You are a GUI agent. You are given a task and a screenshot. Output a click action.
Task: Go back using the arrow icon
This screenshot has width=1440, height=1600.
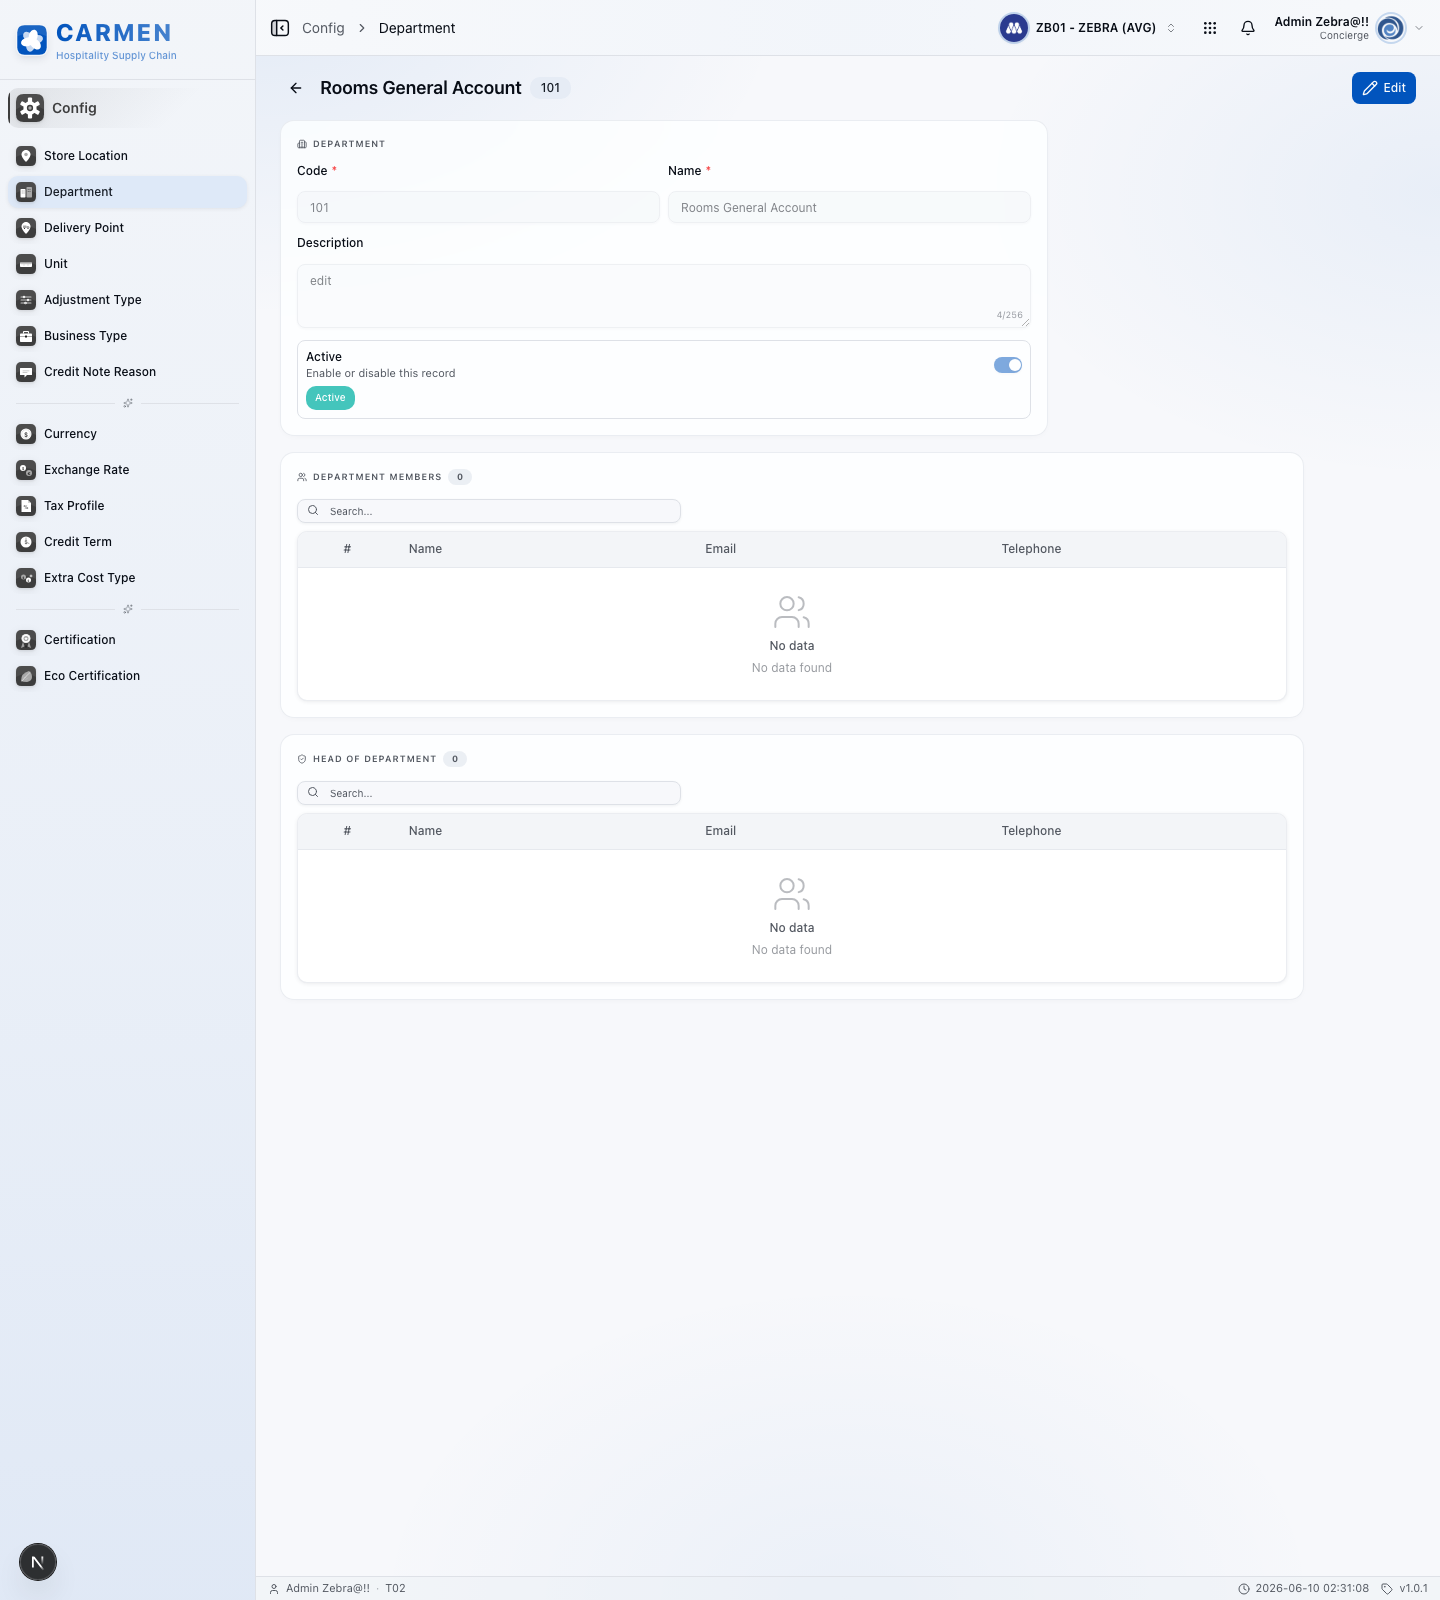point(296,88)
